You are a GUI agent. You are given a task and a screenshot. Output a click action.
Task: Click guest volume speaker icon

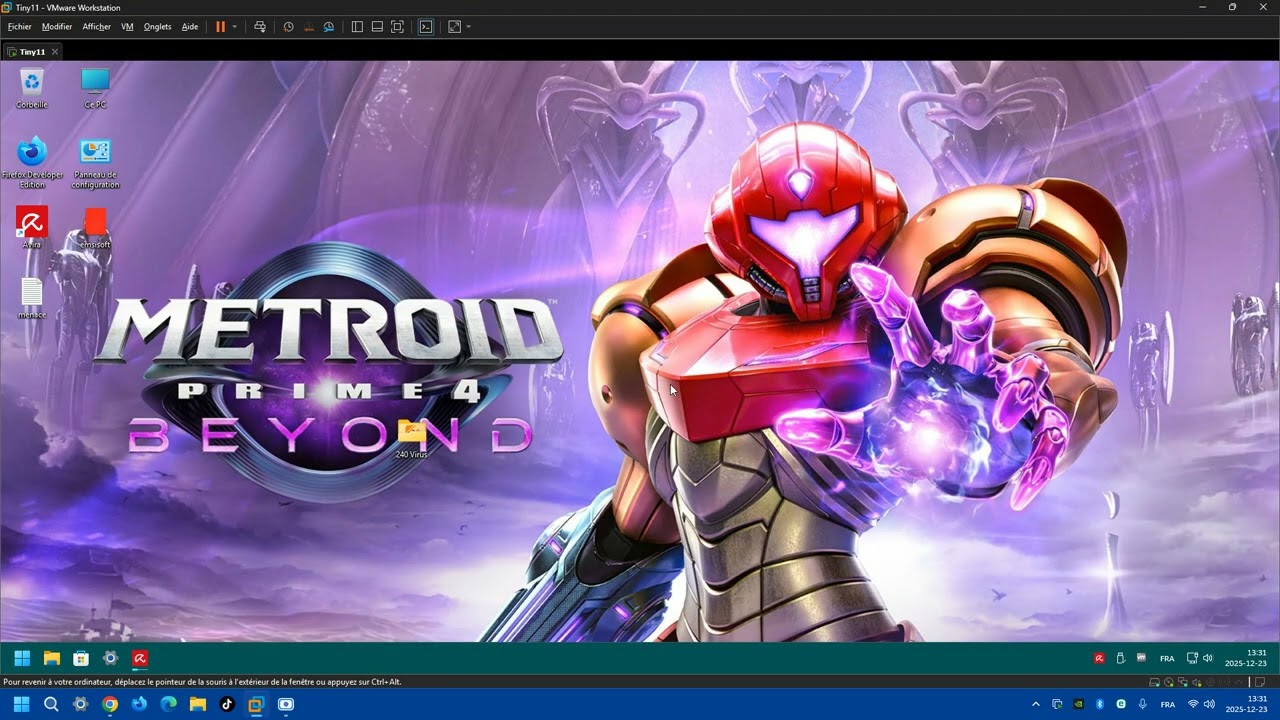(x=1207, y=658)
